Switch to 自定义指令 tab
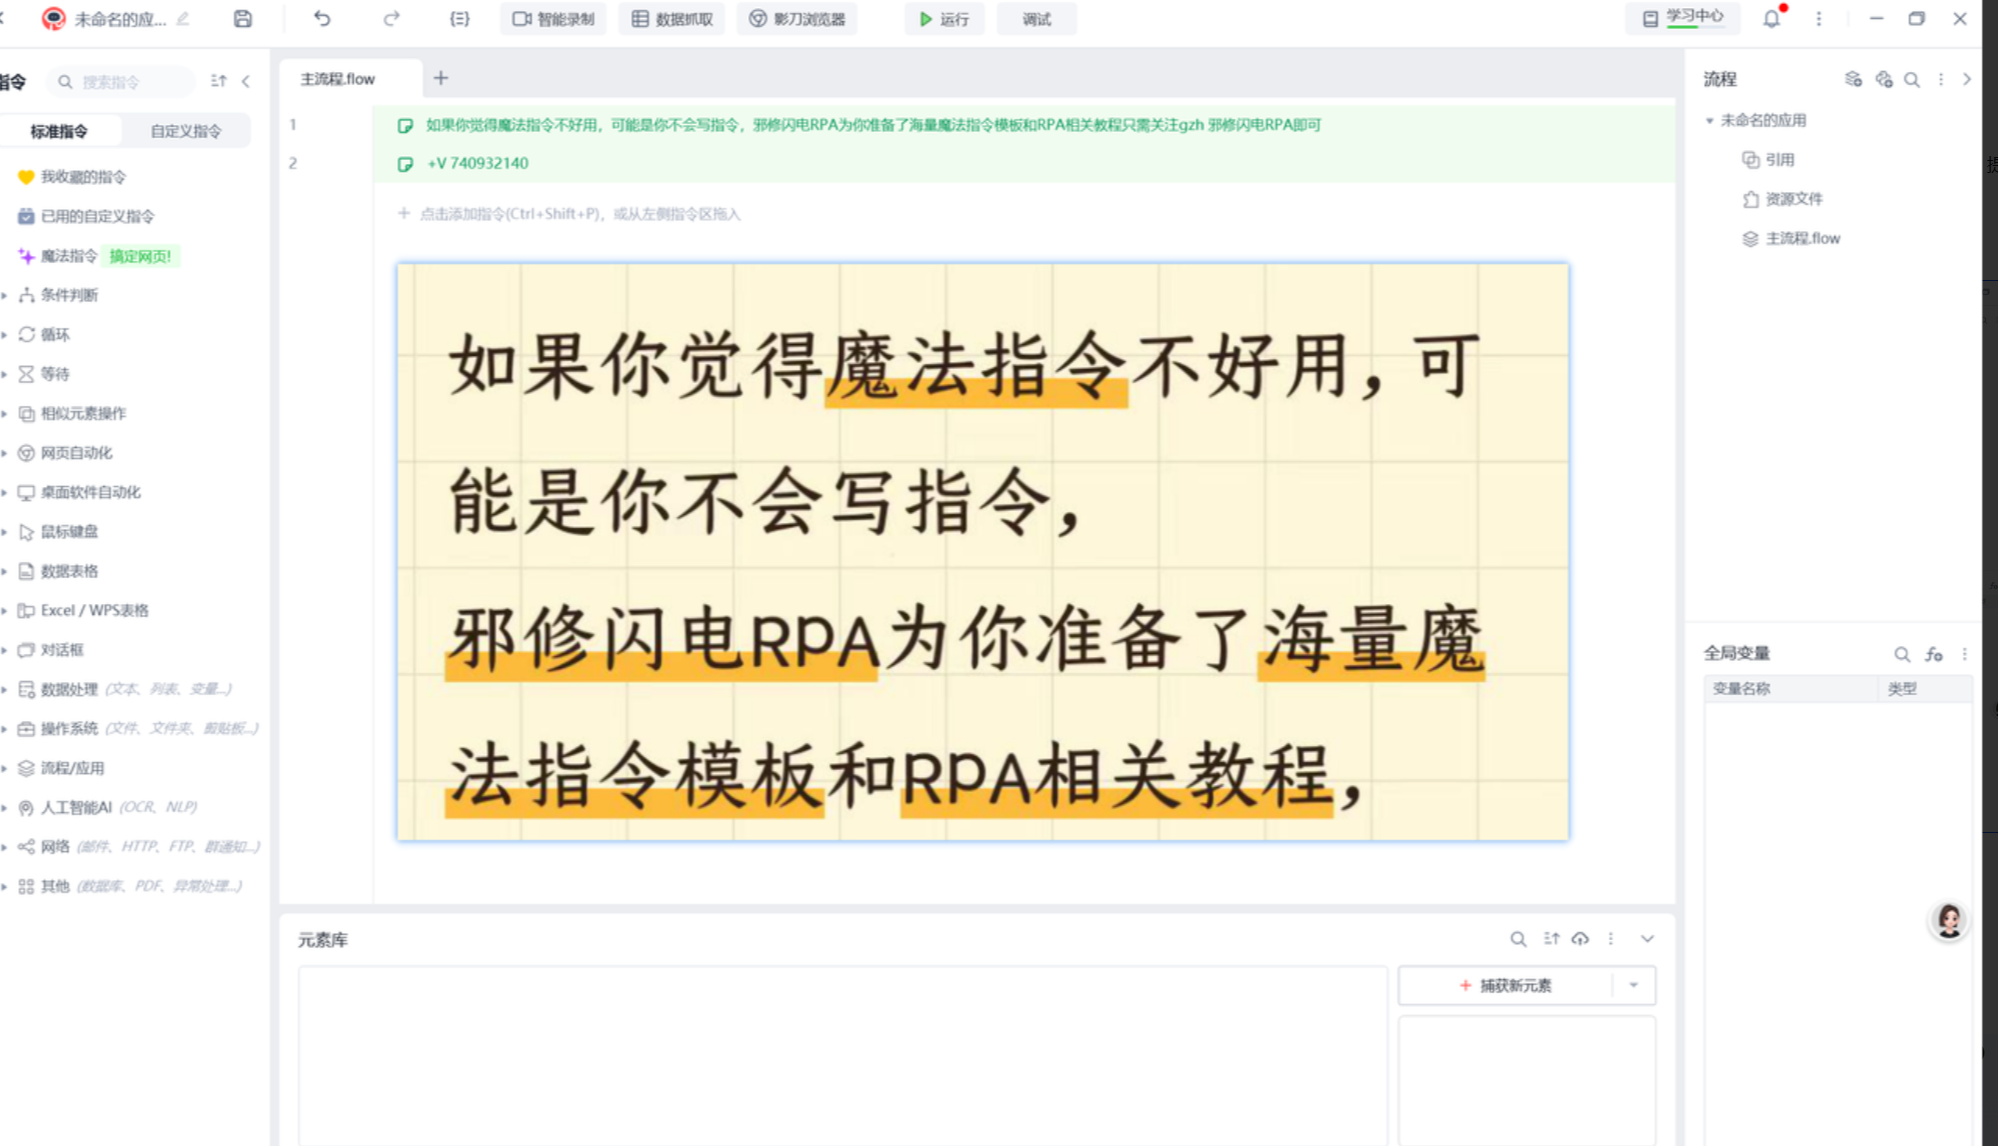This screenshot has width=1998, height=1146. point(185,131)
